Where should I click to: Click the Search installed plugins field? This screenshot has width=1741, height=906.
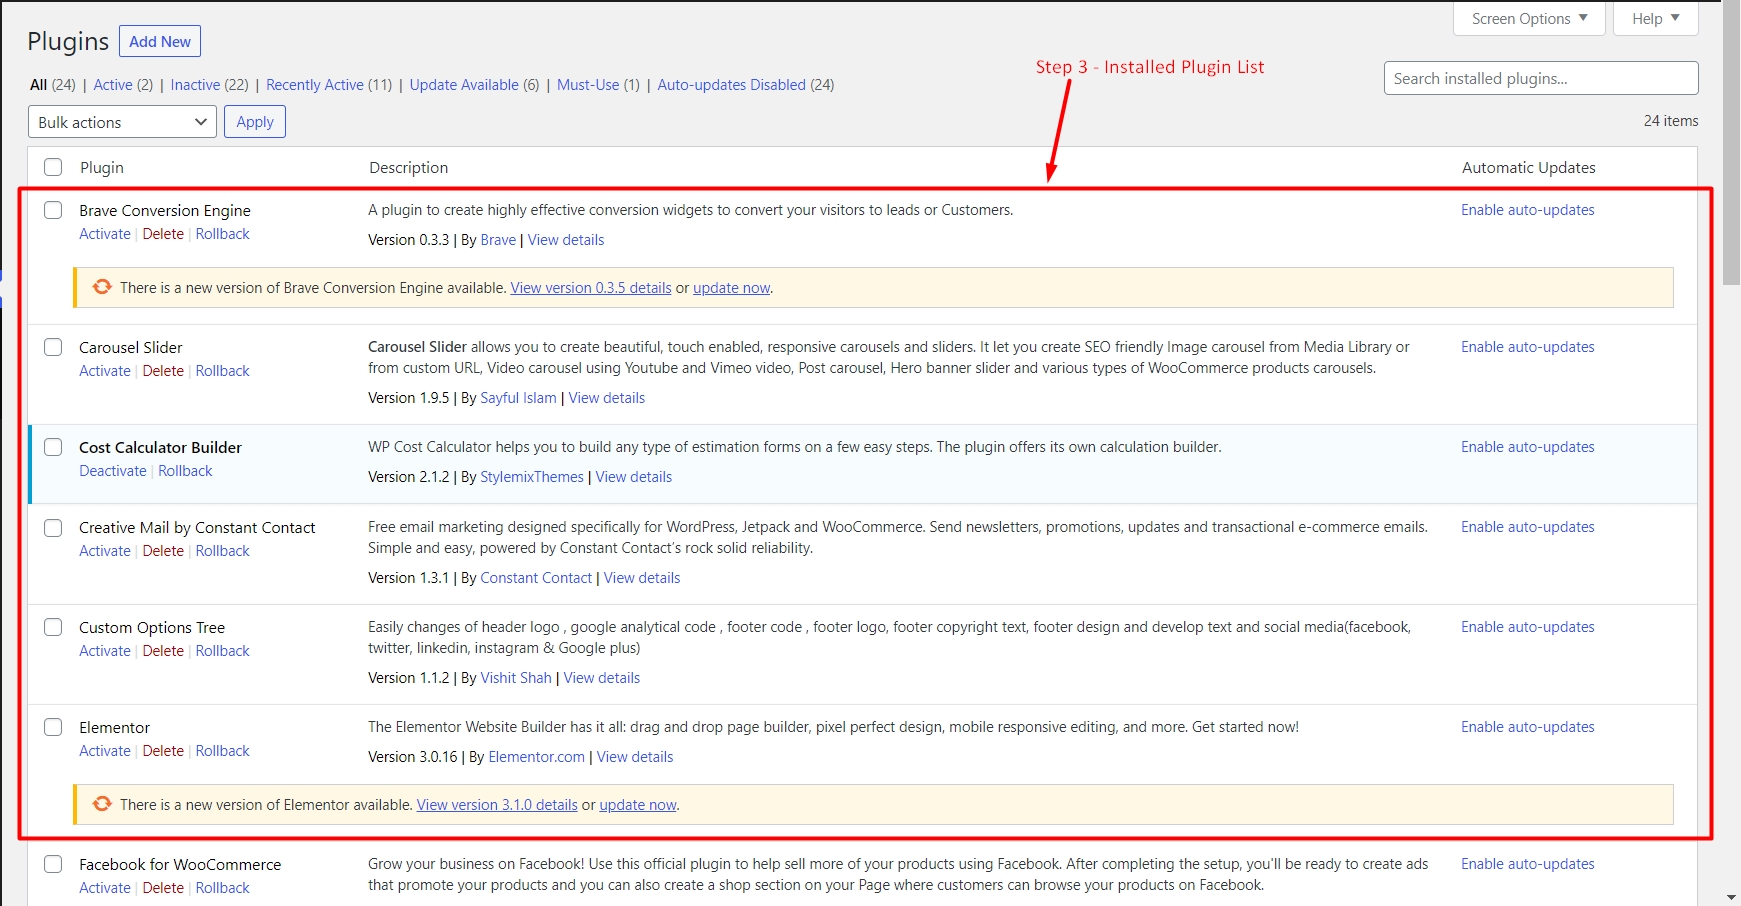point(1541,78)
